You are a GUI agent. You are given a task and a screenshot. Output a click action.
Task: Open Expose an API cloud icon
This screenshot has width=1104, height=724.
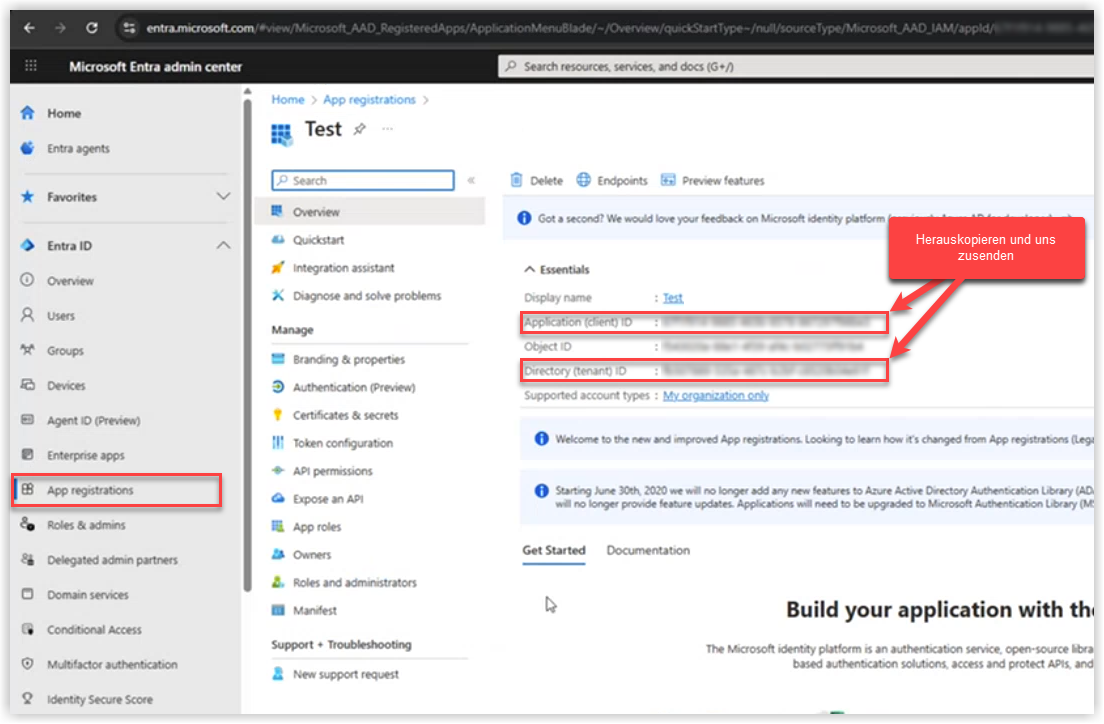[278, 499]
